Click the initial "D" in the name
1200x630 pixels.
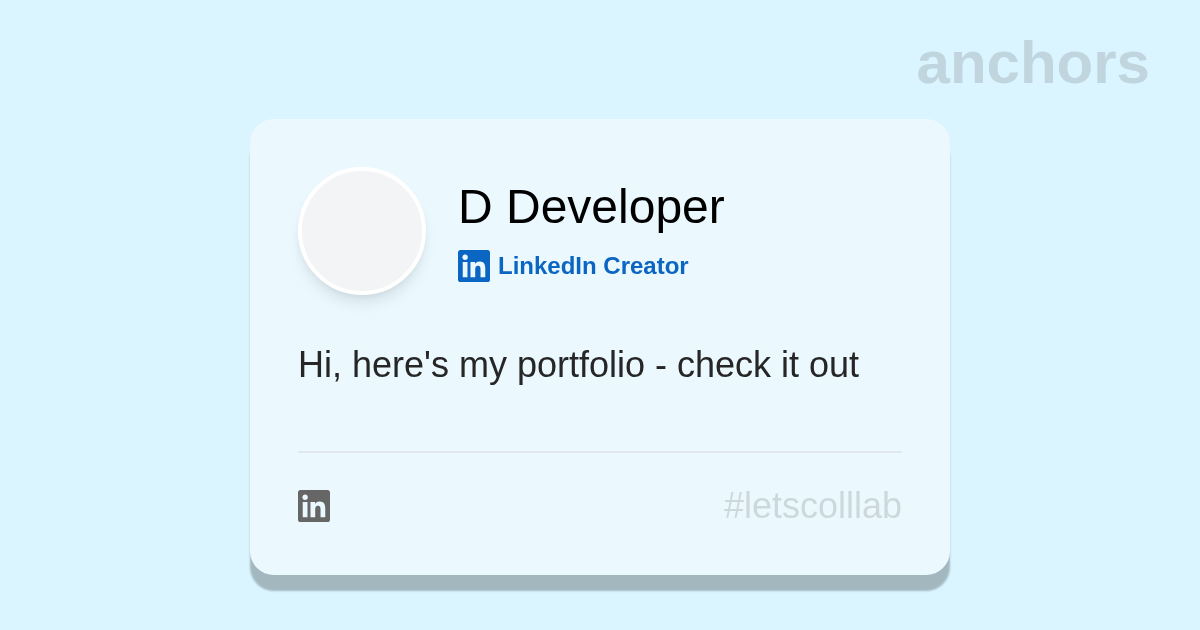pos(475,207)
